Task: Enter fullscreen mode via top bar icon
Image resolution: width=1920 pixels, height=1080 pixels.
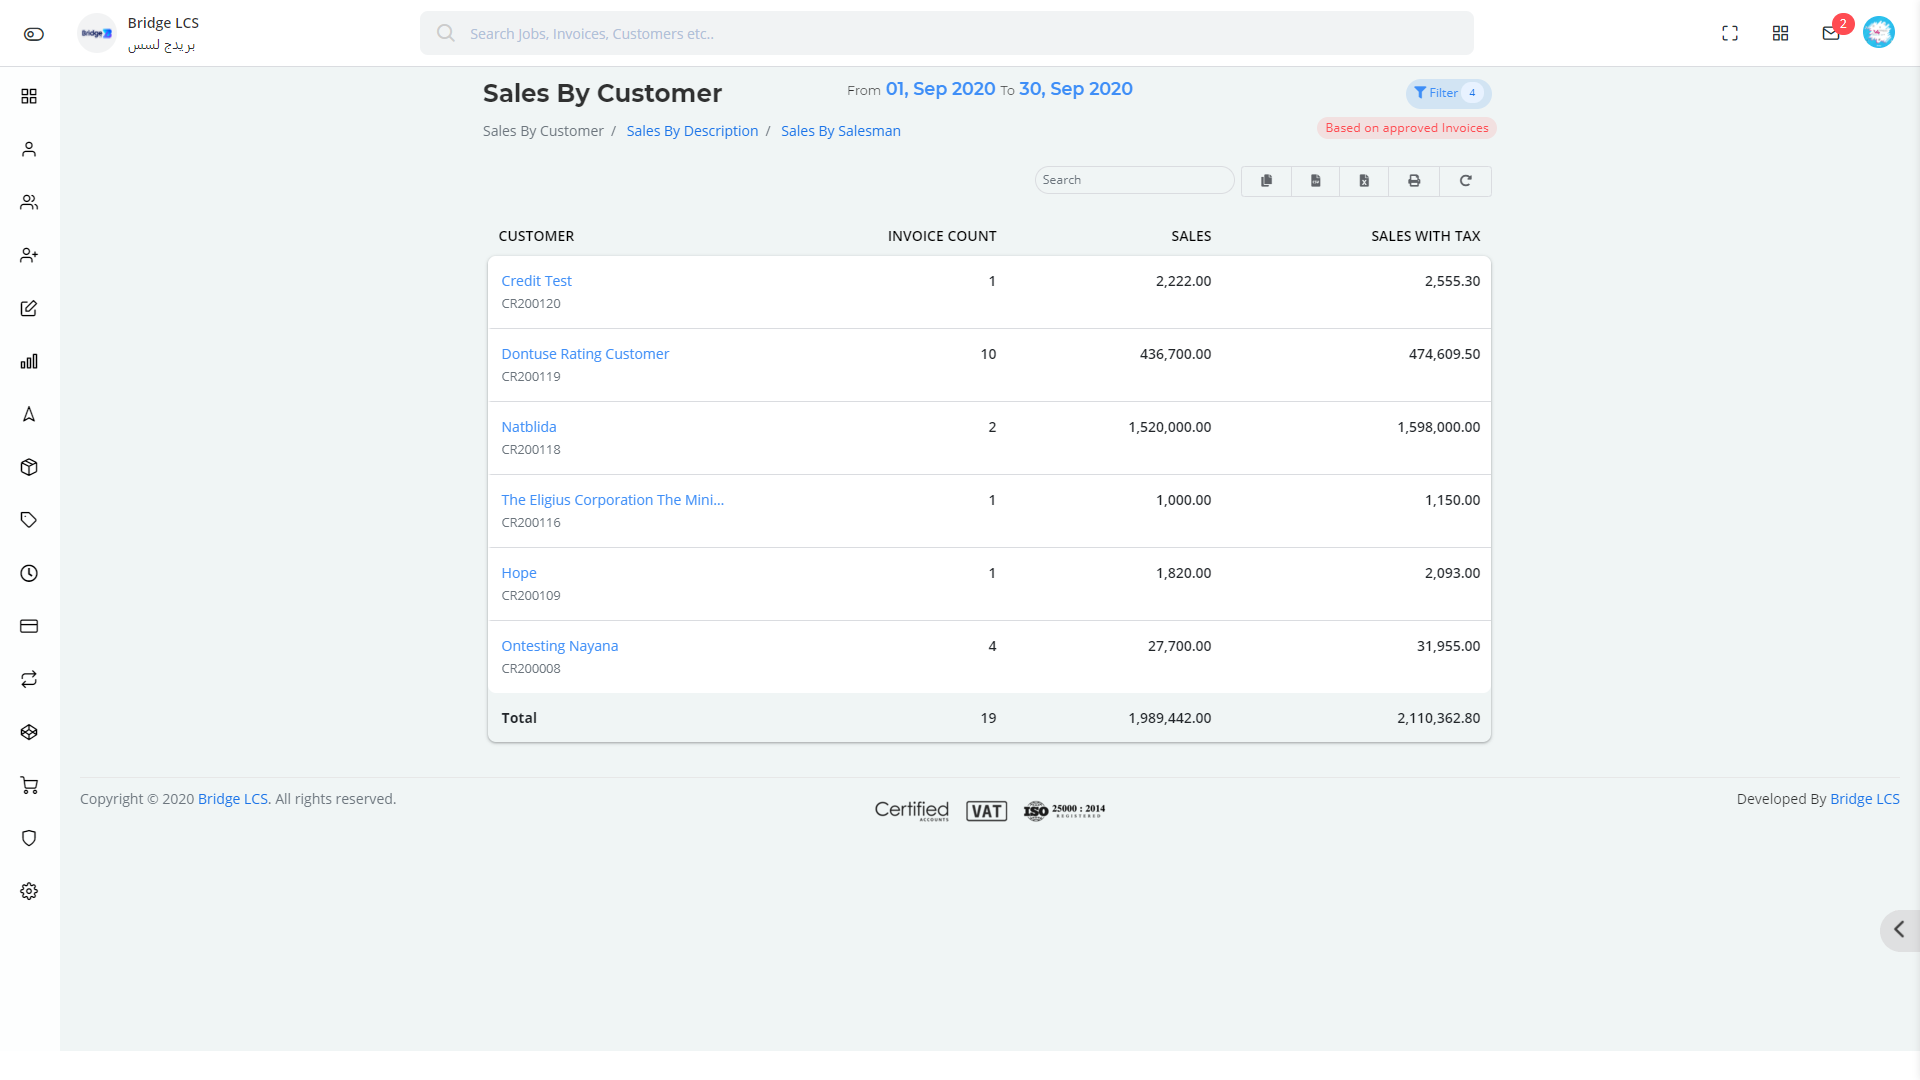Action: [x=1730, y=34]
